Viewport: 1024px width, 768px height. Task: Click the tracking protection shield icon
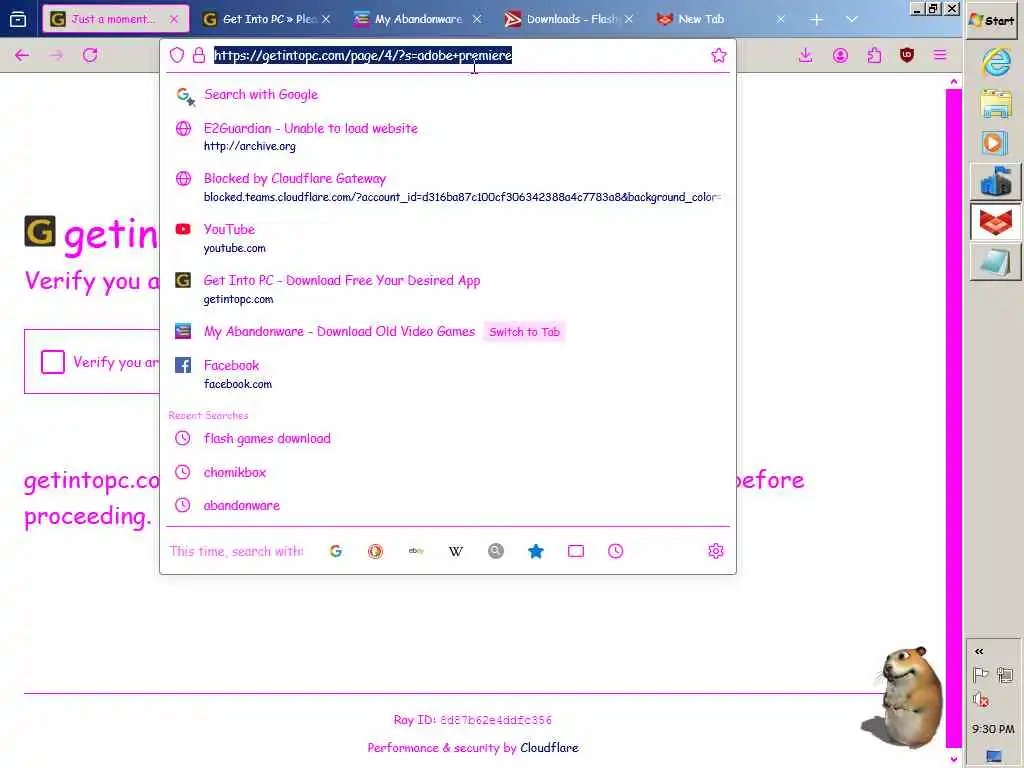(x=177, y=56)
